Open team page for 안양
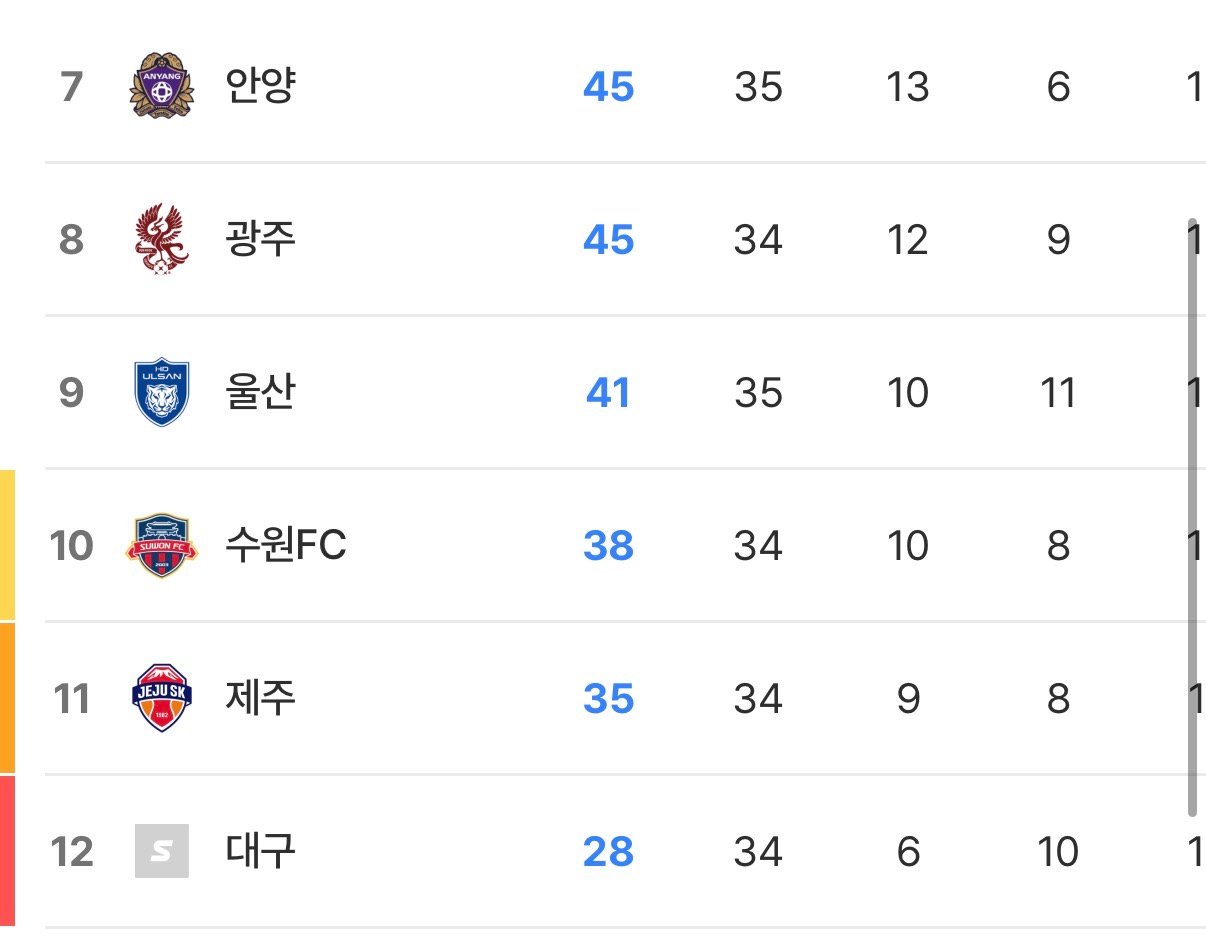The image size is (1206, 934). click(x=261, y=87)
